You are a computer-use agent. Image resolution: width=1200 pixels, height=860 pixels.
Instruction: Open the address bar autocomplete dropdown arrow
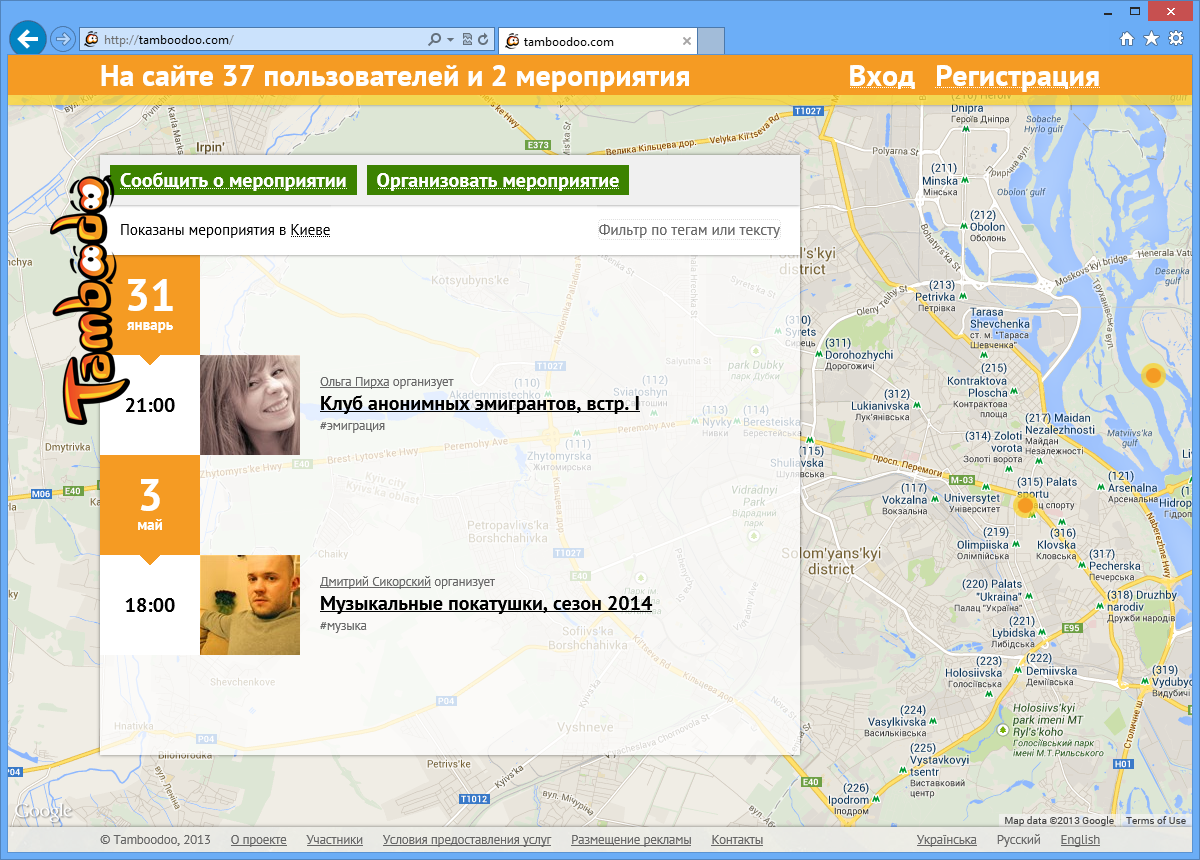tap(451, 40)
